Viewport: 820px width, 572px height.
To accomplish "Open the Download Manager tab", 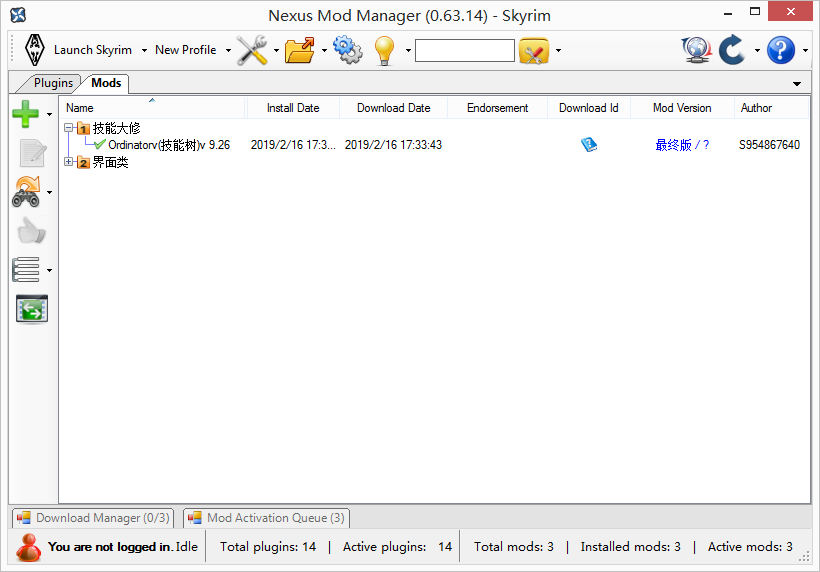I will [94, 518].
